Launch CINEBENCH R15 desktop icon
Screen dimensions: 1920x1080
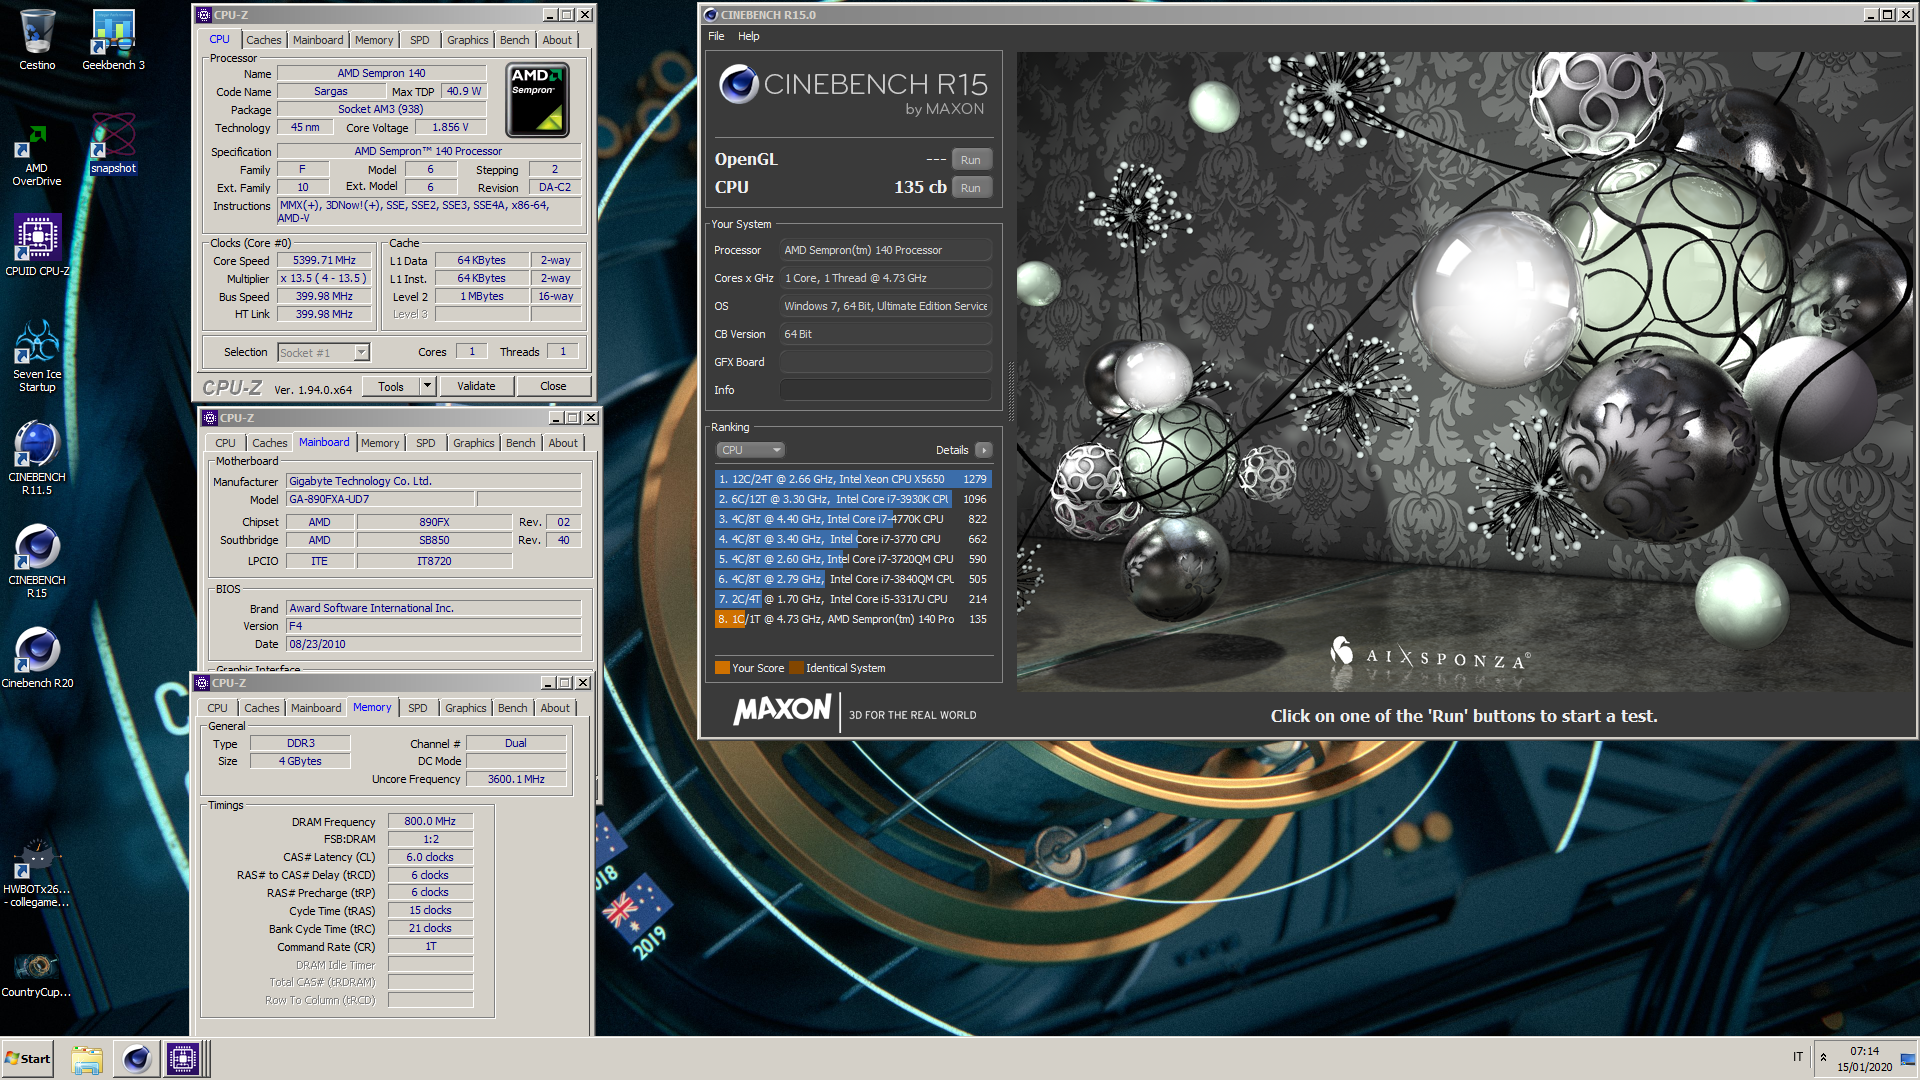37,561
